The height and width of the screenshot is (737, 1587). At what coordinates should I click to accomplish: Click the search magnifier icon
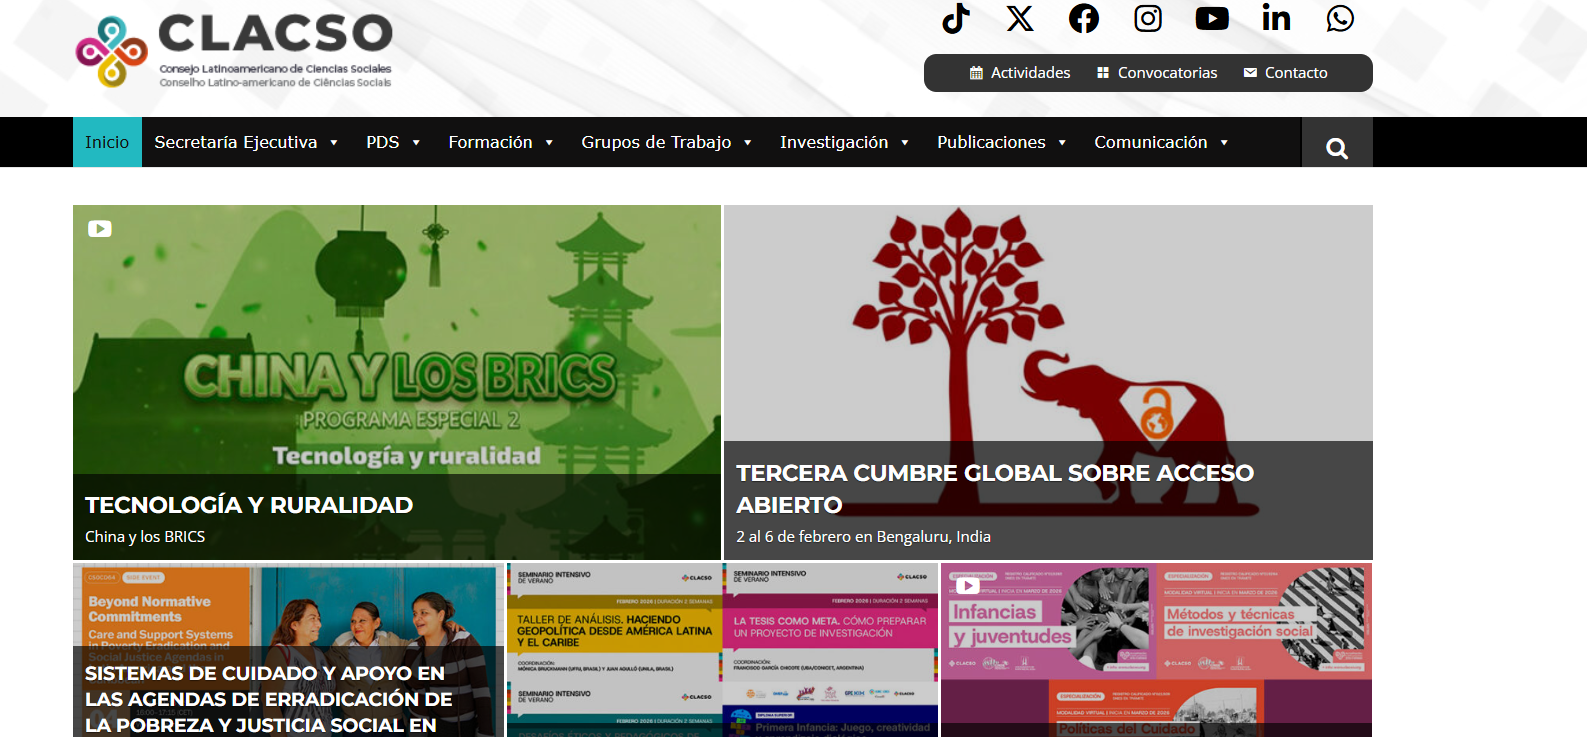[x=1336, y=149]
